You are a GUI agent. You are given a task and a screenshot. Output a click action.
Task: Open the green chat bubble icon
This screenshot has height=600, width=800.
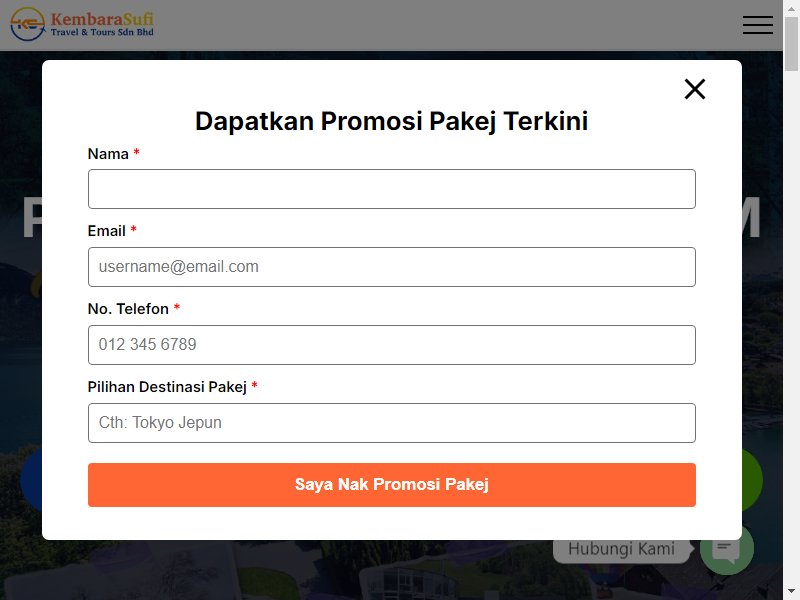727,550
